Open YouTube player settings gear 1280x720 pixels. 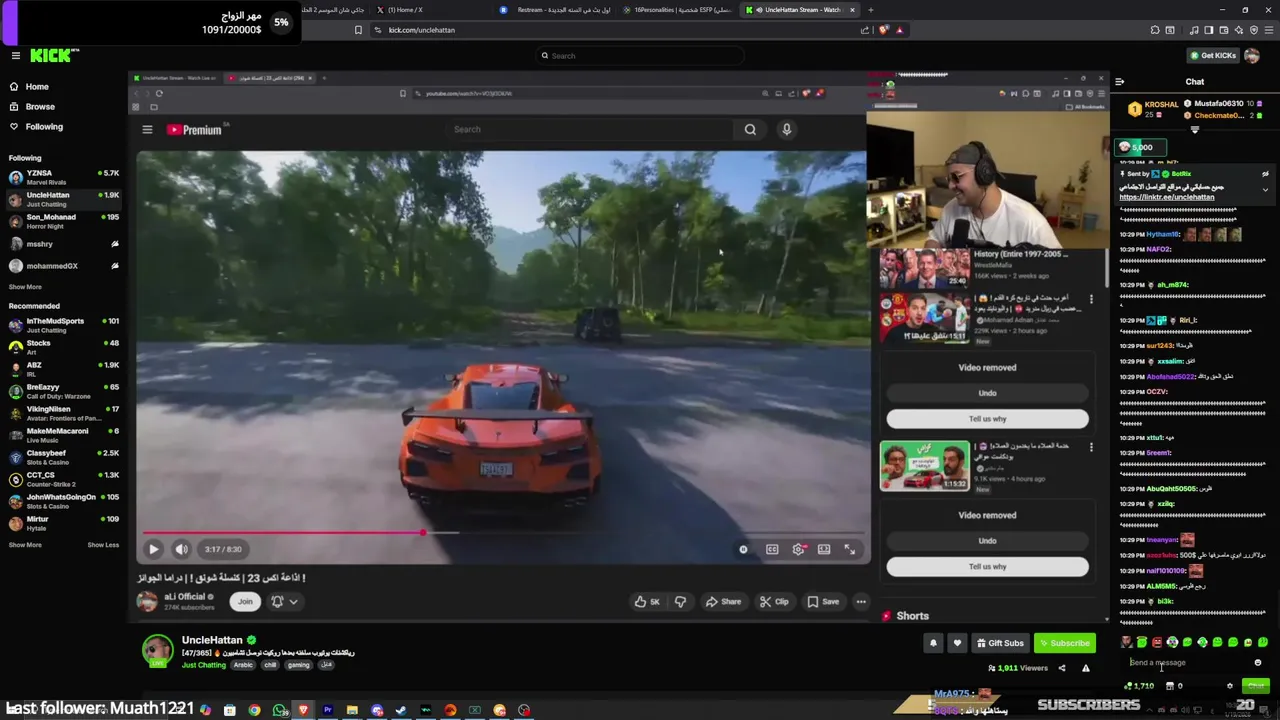798,549
